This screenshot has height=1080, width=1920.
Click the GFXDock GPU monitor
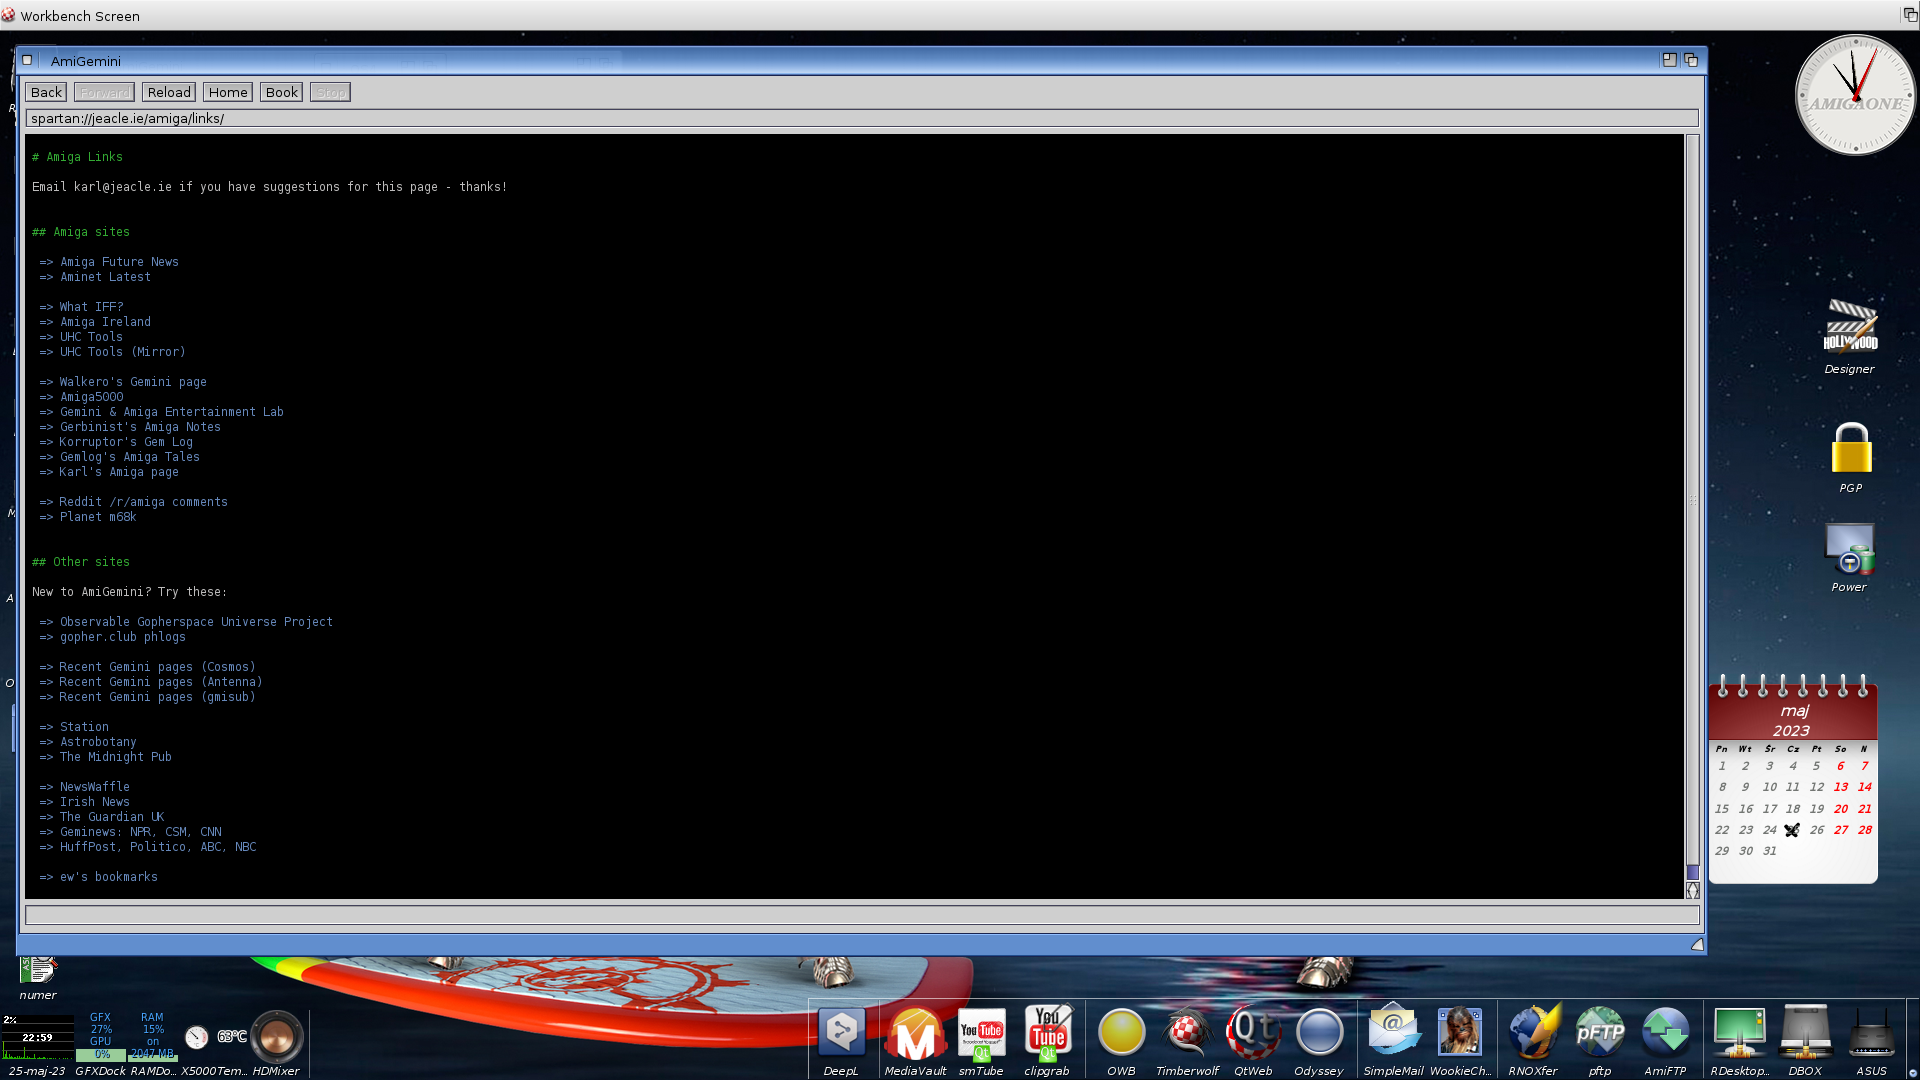tap(101, 1036)
